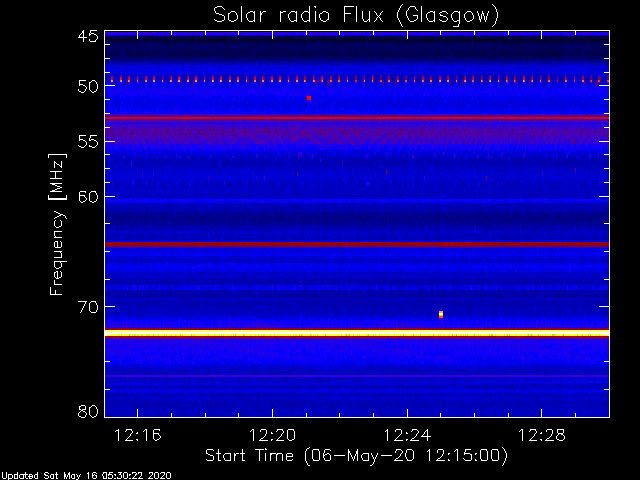Screen dimensions: 640x480
Task: Click the 80 frequency axis label
Action: pyautogui.click(x=88, y=411)
